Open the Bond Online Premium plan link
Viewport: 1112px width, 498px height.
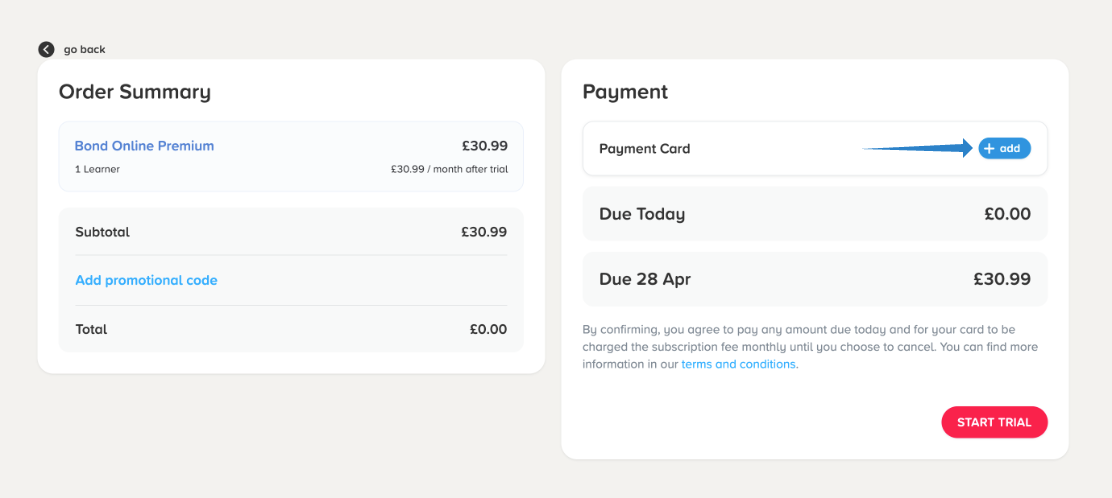pyautogui.click(x=144, y=146)
